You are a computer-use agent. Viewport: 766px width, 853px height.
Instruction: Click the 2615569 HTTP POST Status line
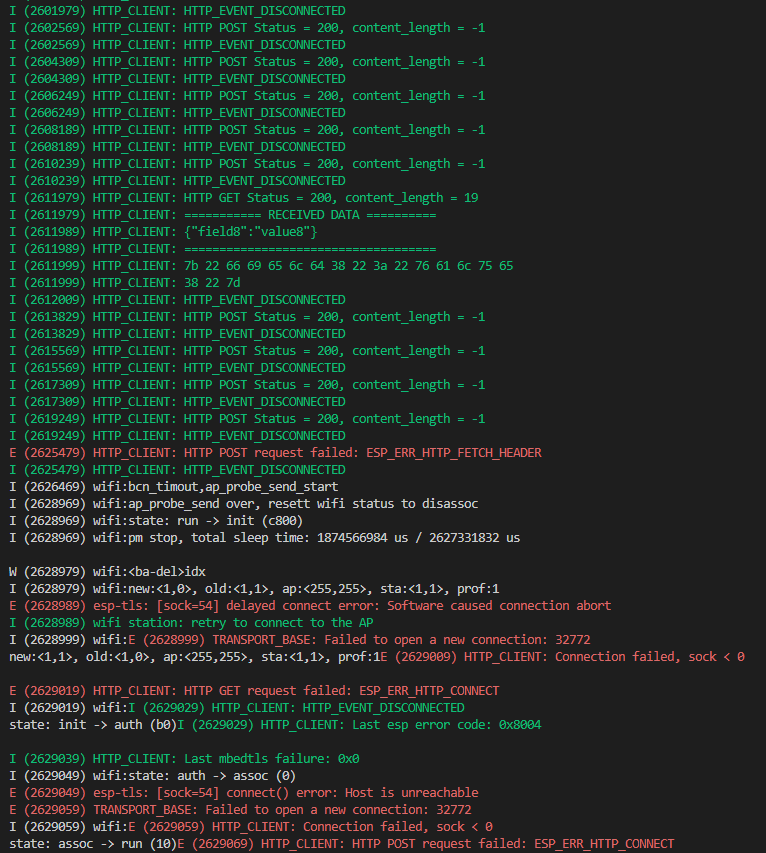point(247,350)
